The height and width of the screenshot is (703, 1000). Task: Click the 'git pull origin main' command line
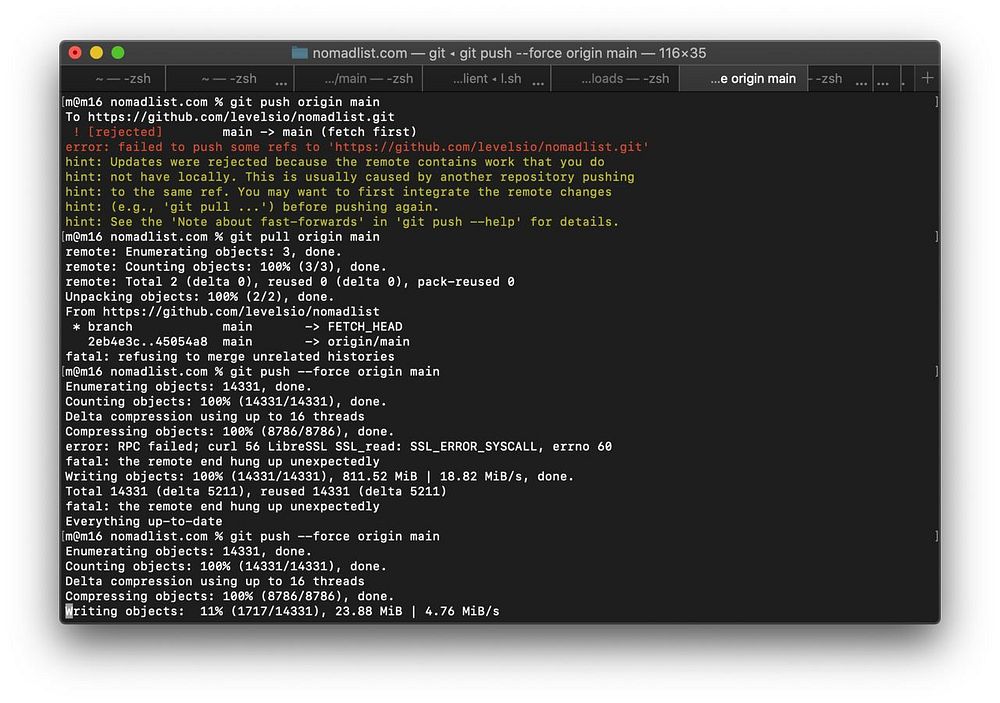click(223, 237)
